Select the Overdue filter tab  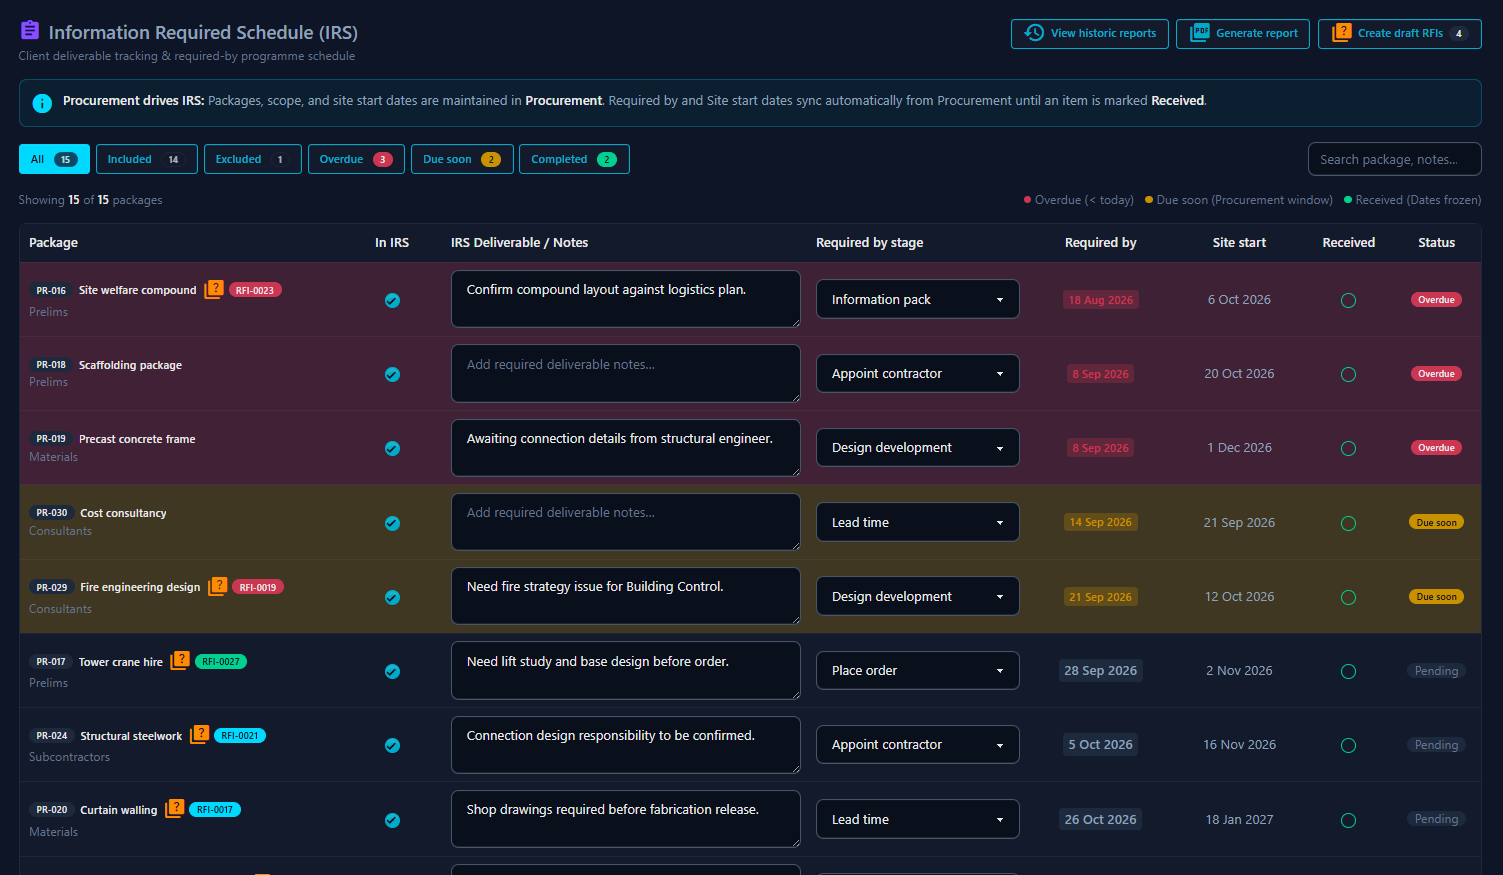356,159
